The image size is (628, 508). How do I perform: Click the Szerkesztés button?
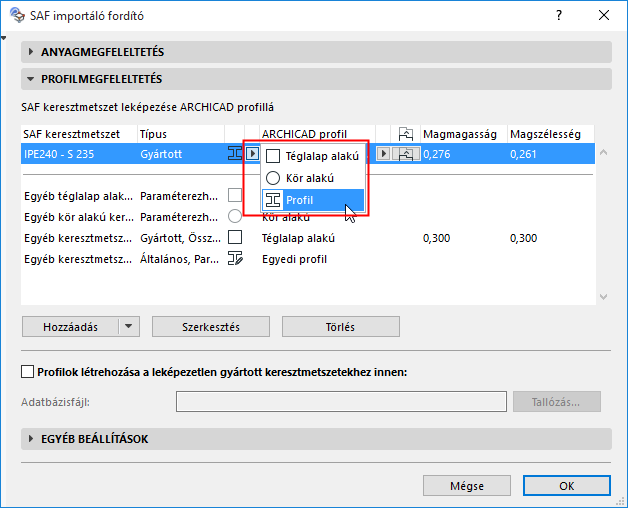click(211, 327)
